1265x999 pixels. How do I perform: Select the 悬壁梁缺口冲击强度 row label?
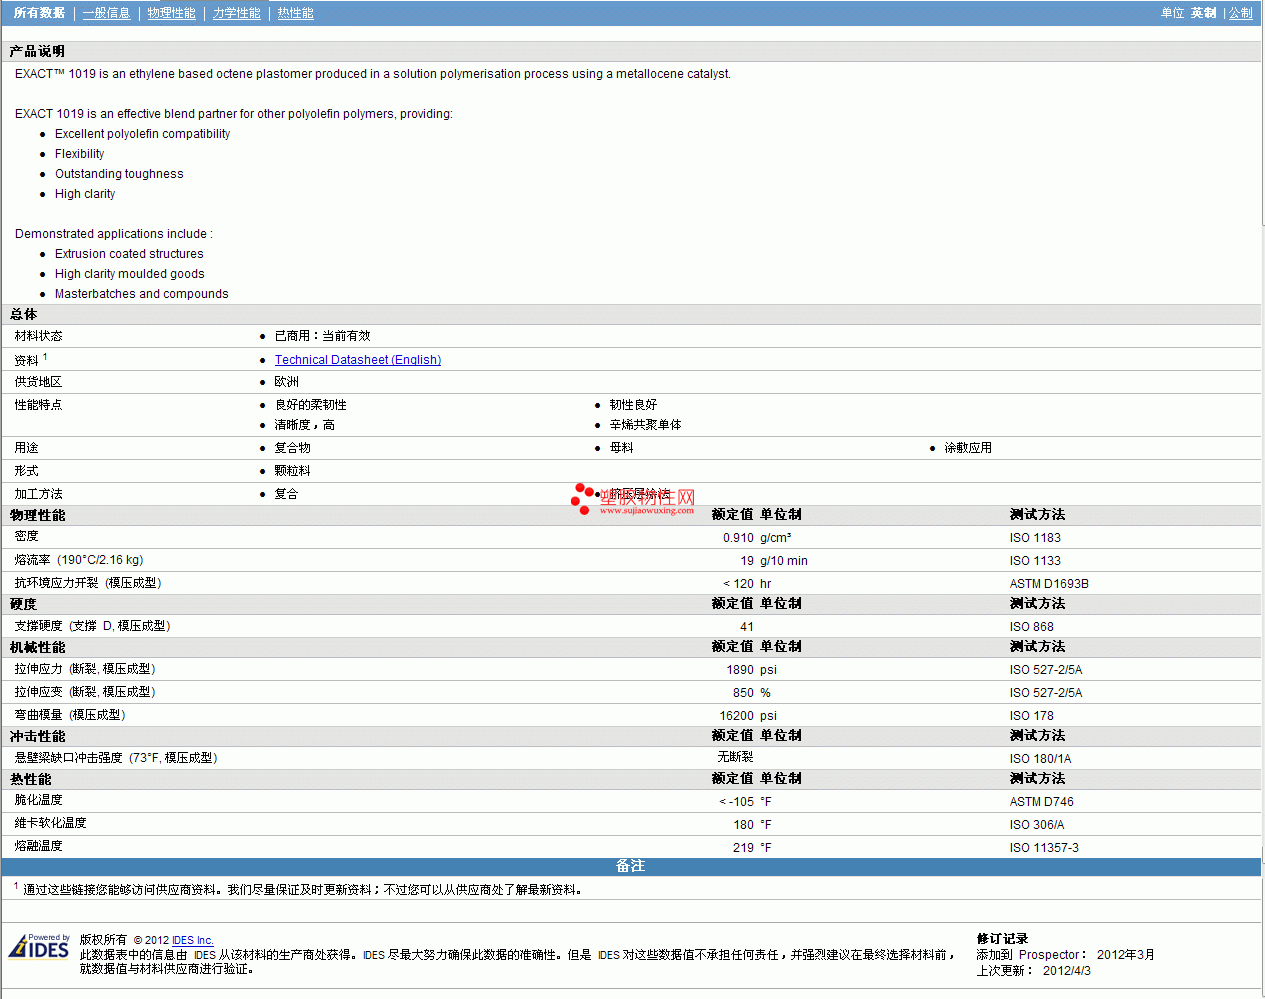coord(116,758)
